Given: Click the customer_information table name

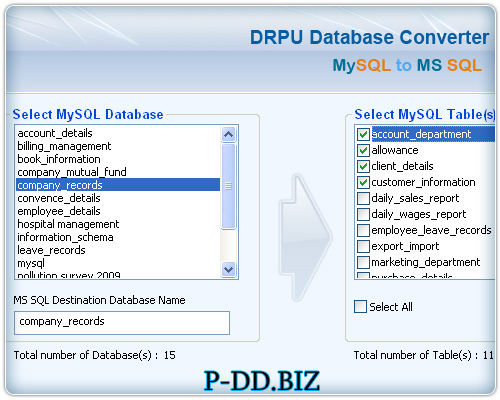Looking at the screenshot, I should [423, 182].
